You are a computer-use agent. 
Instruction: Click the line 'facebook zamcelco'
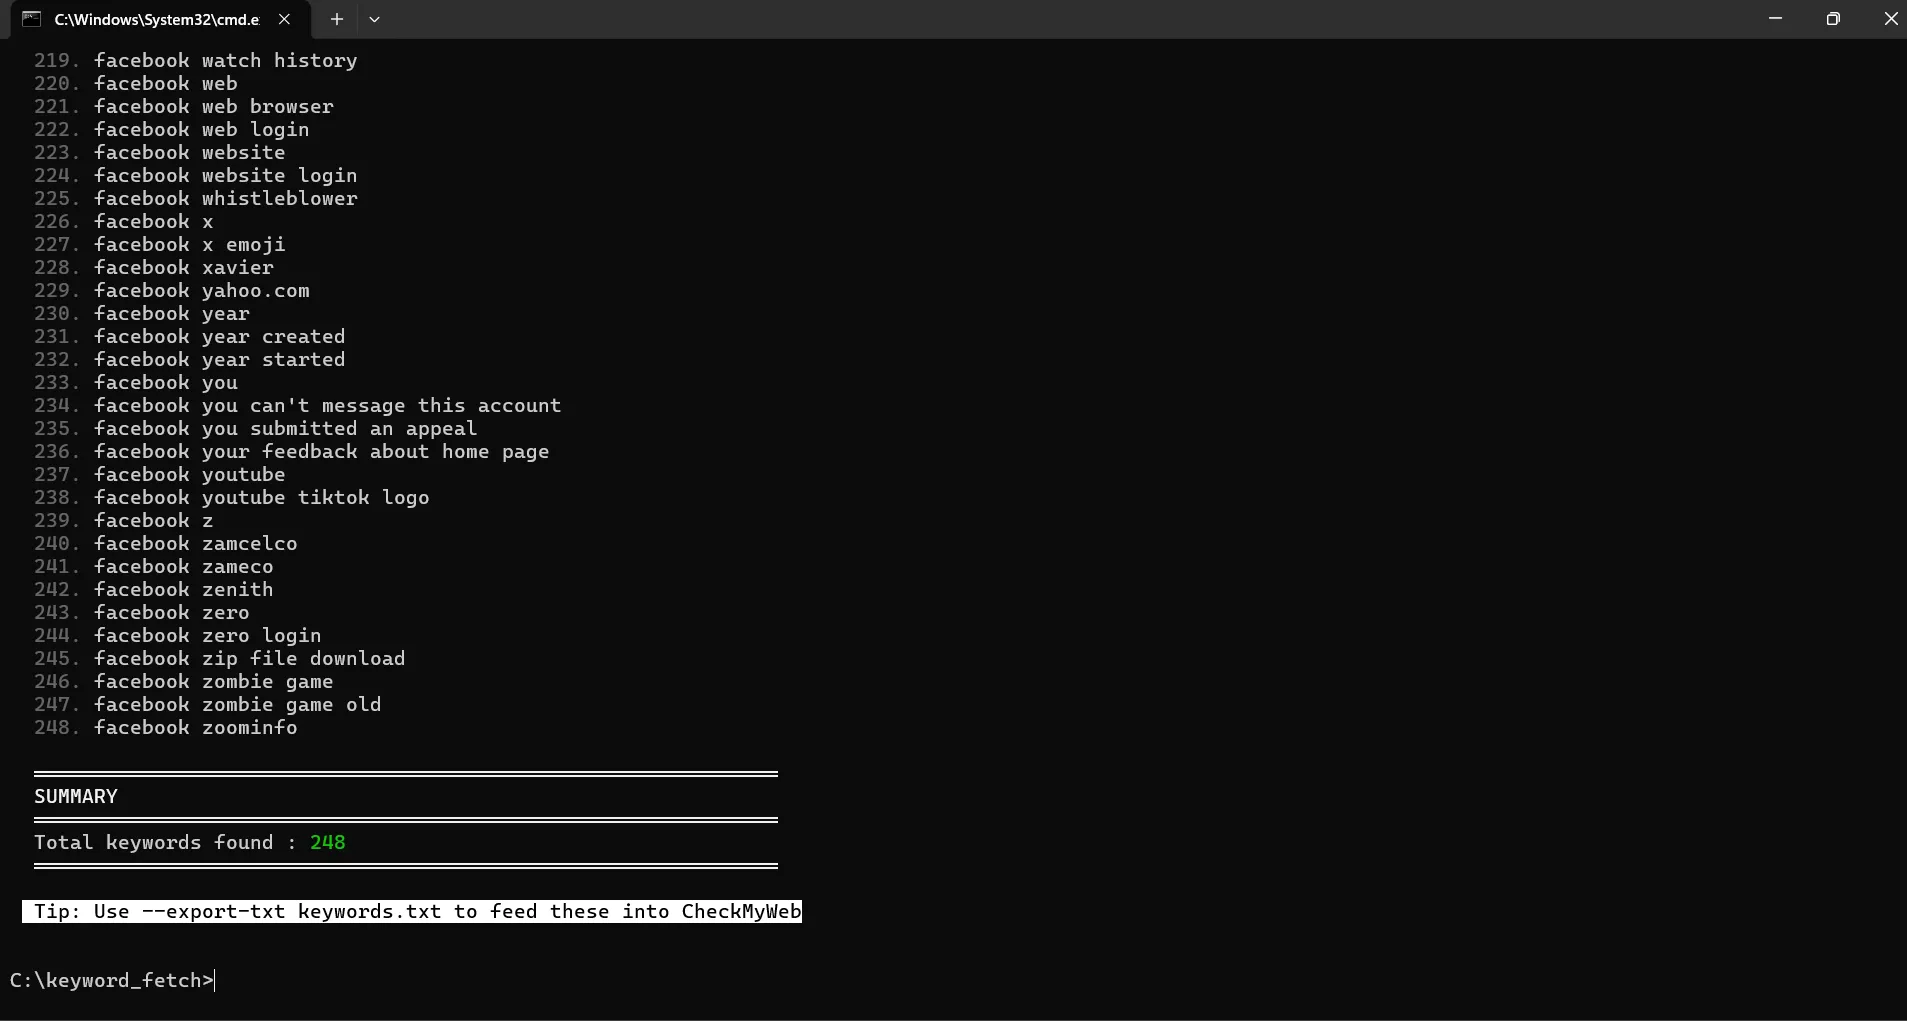196,544
